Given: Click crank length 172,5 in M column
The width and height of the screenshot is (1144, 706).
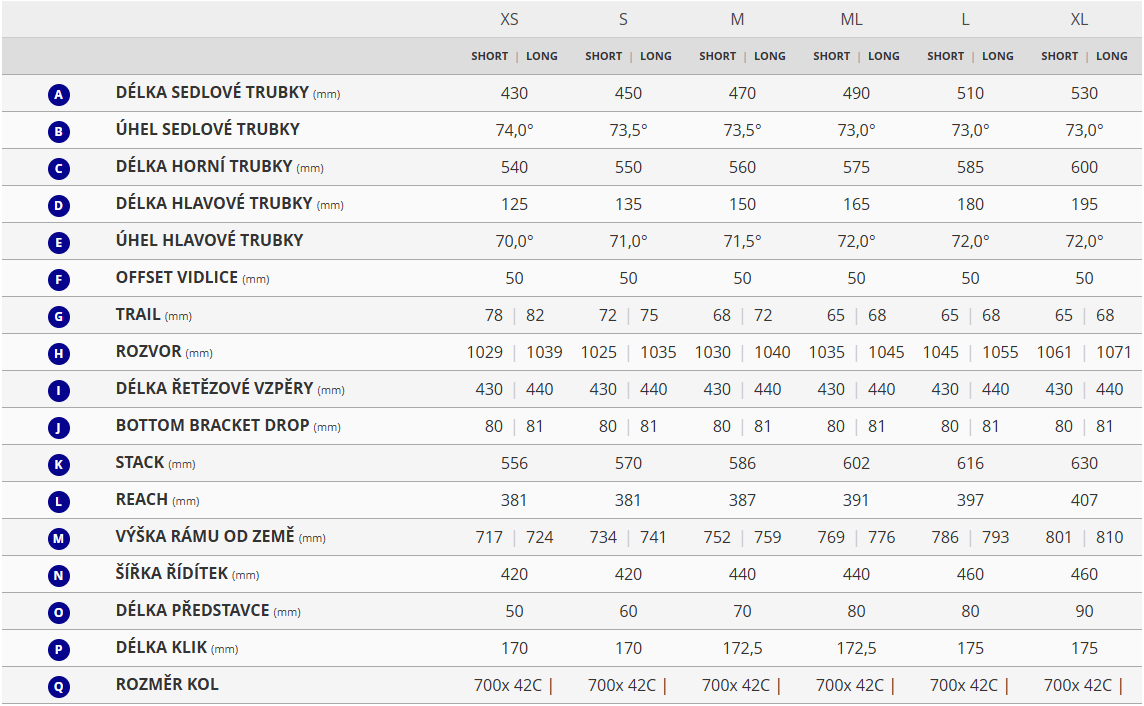Looking at the screenshot, I should (742, 648).
